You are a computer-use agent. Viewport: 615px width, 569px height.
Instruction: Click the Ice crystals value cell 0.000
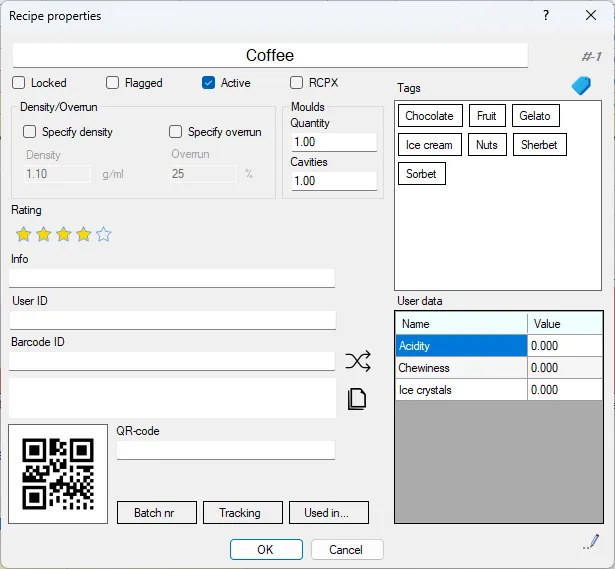point(565,390)
